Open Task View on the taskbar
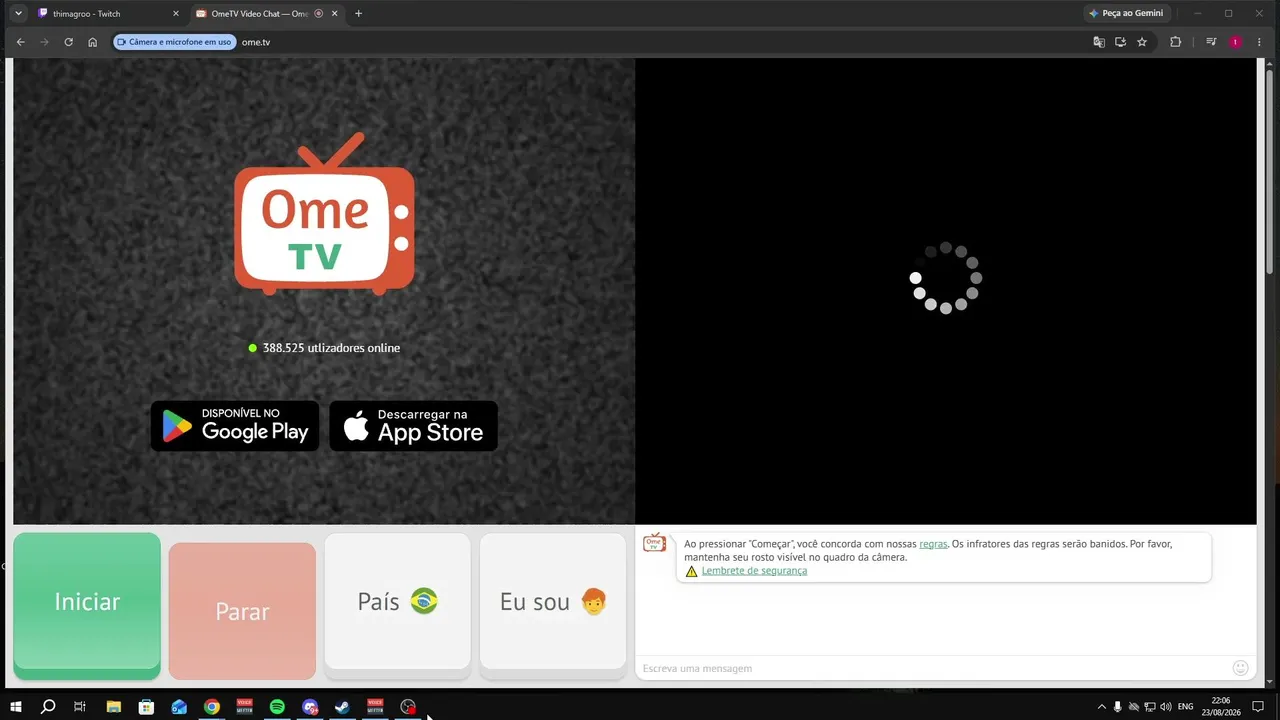The height and width of the screenshot is (720, 1280). pyautogui.click(x=80, y=706)
